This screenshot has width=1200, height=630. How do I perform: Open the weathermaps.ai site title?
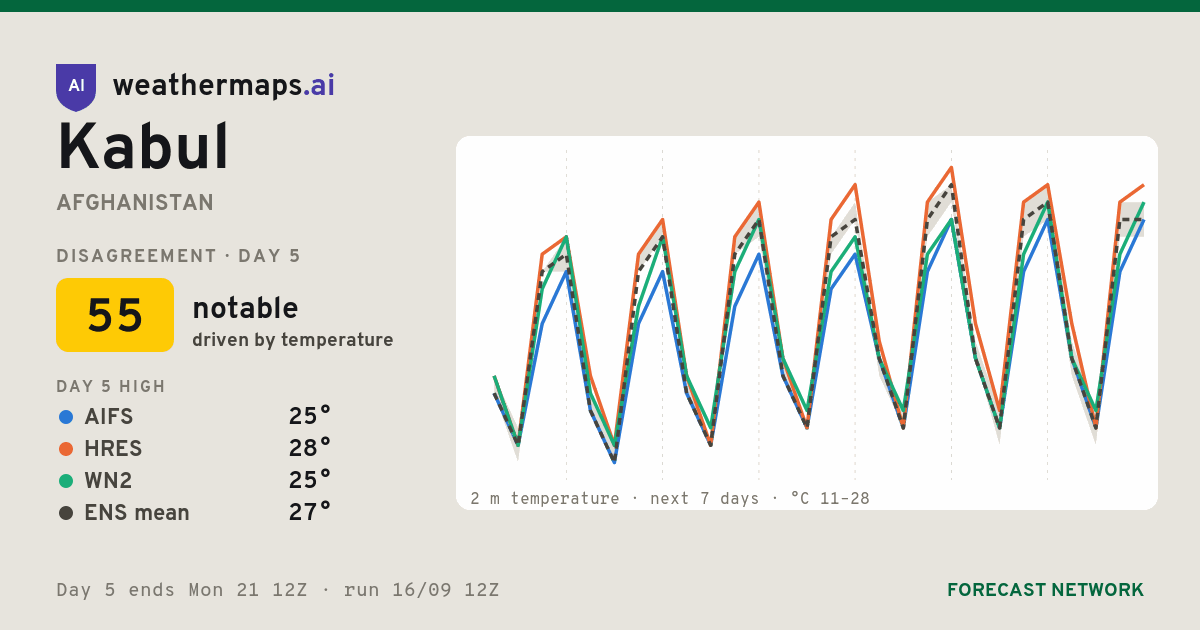[224, 86]
